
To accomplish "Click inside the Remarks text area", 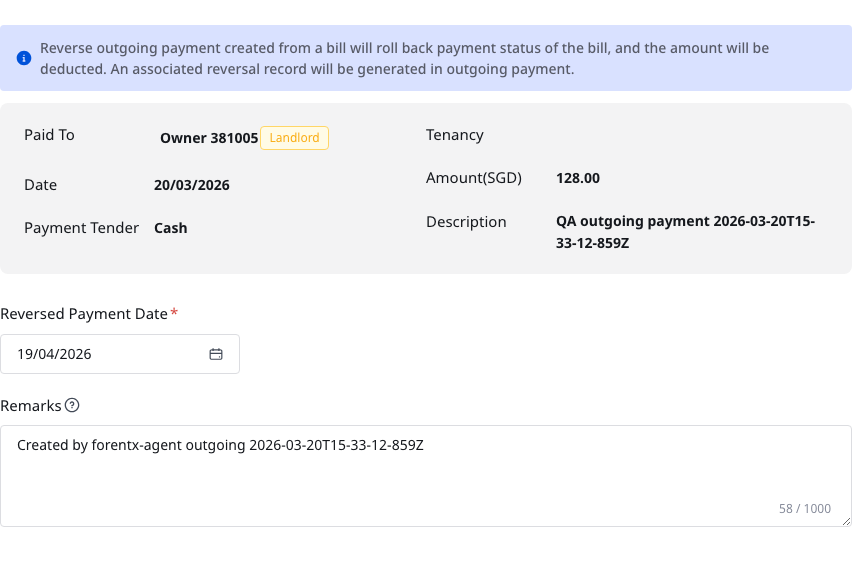I will coord(425,476).
